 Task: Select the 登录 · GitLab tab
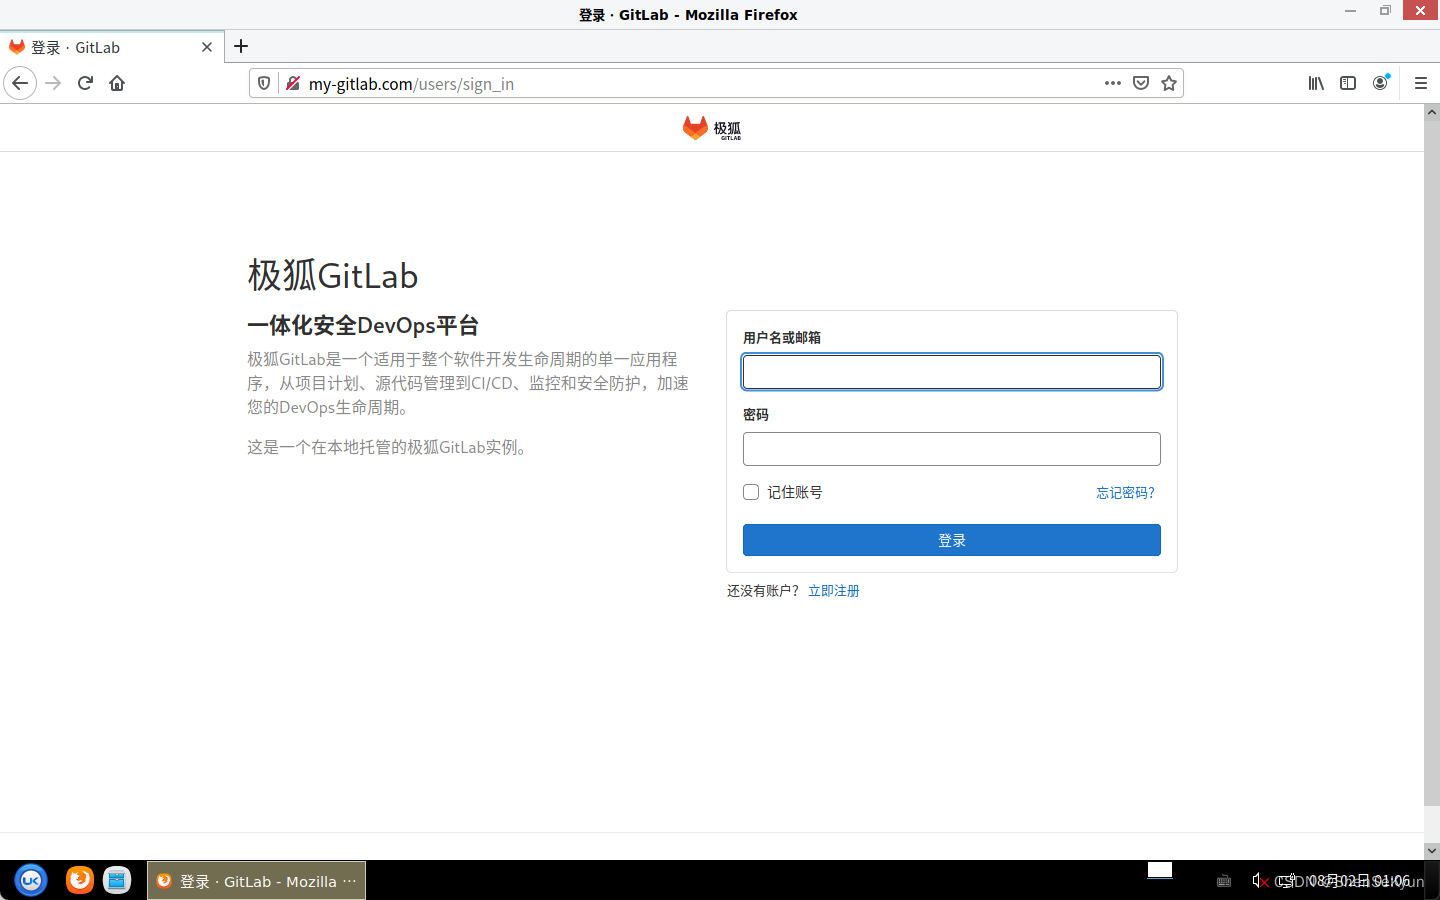point(112,47)
